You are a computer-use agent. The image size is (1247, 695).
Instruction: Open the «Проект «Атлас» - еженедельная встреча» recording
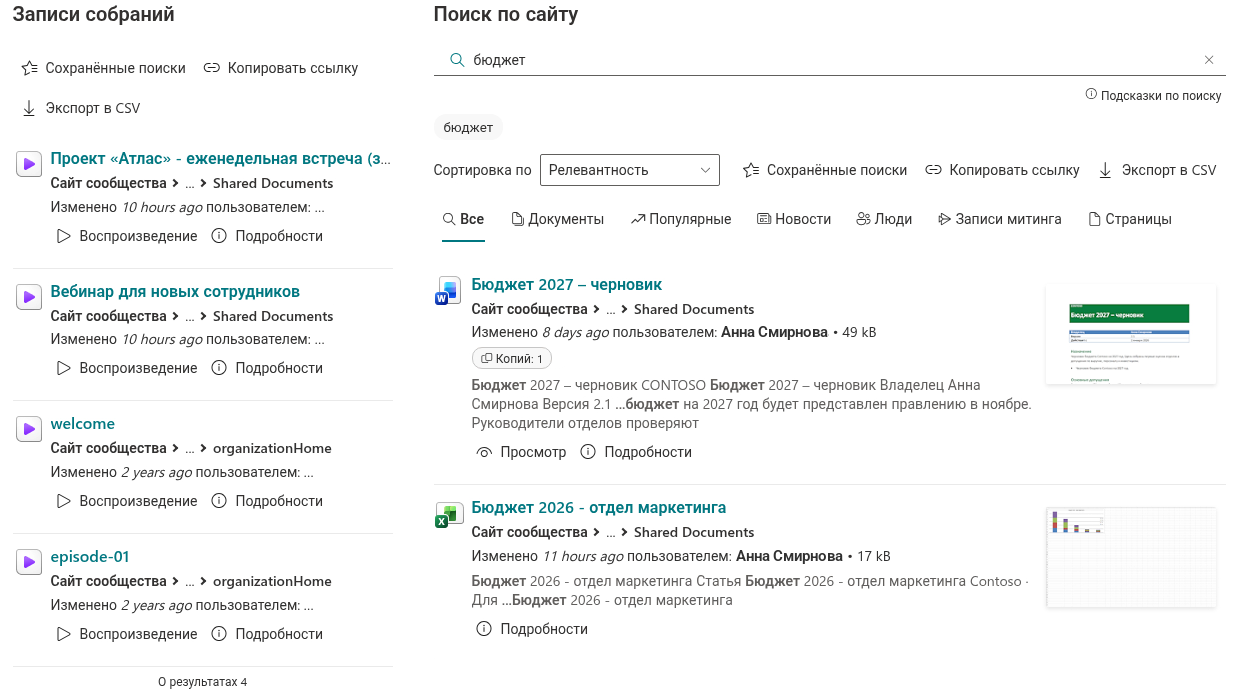221,159
